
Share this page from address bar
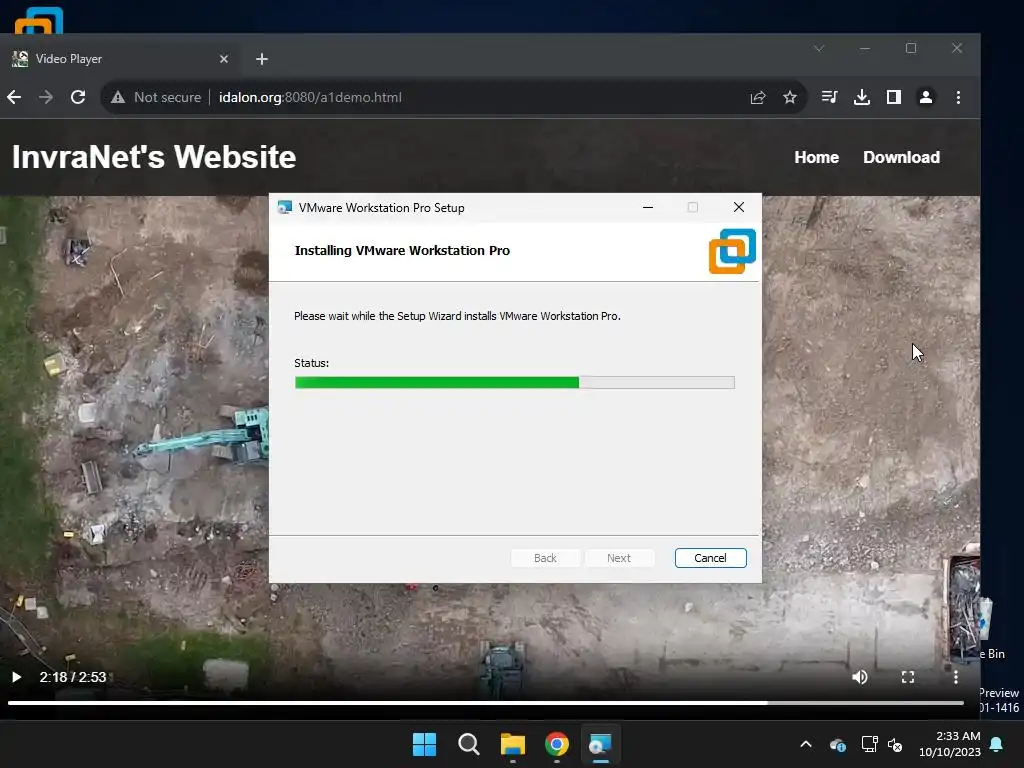coord(758,97)
